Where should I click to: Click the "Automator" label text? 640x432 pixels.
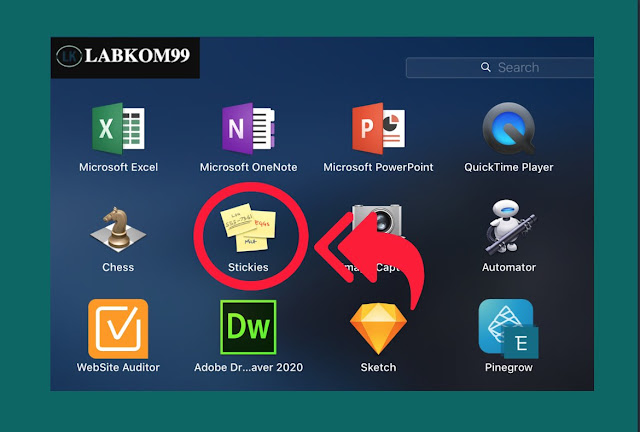509,267
